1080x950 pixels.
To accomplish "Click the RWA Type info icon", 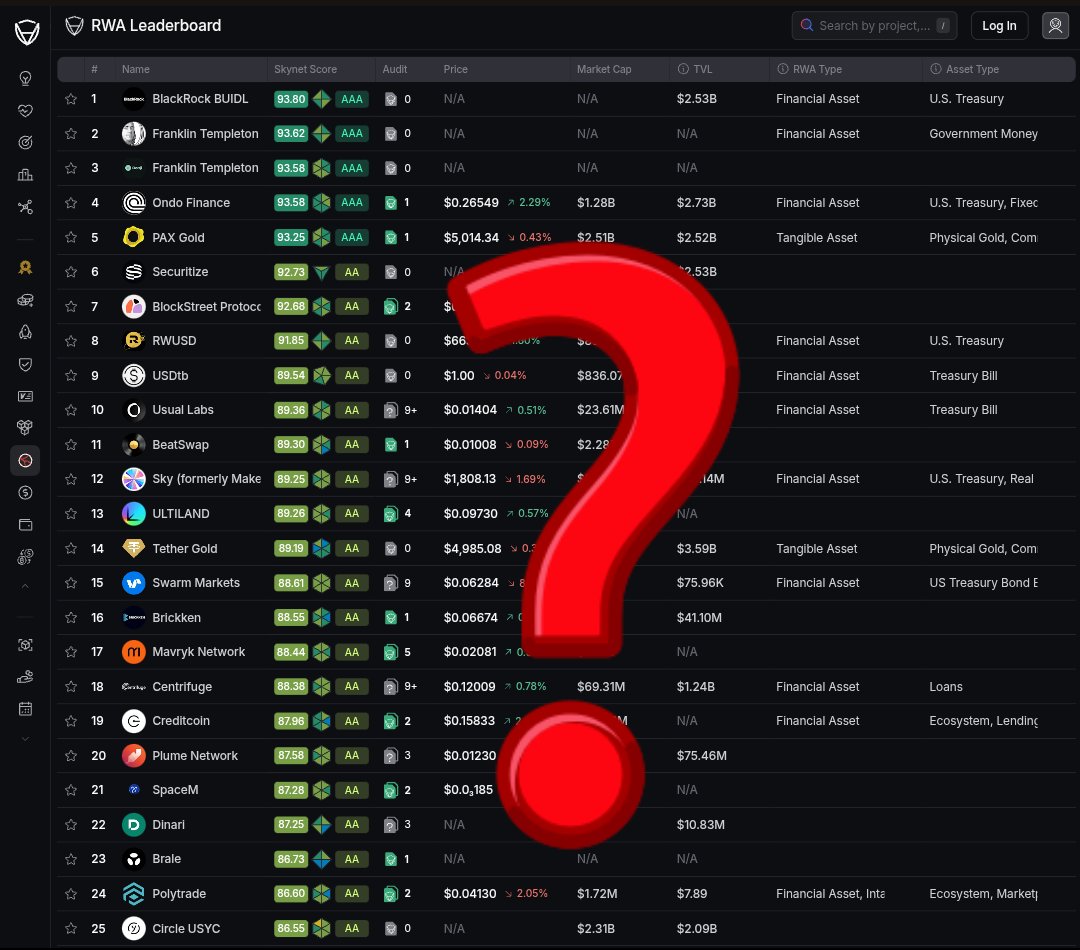I will (782, 69).
